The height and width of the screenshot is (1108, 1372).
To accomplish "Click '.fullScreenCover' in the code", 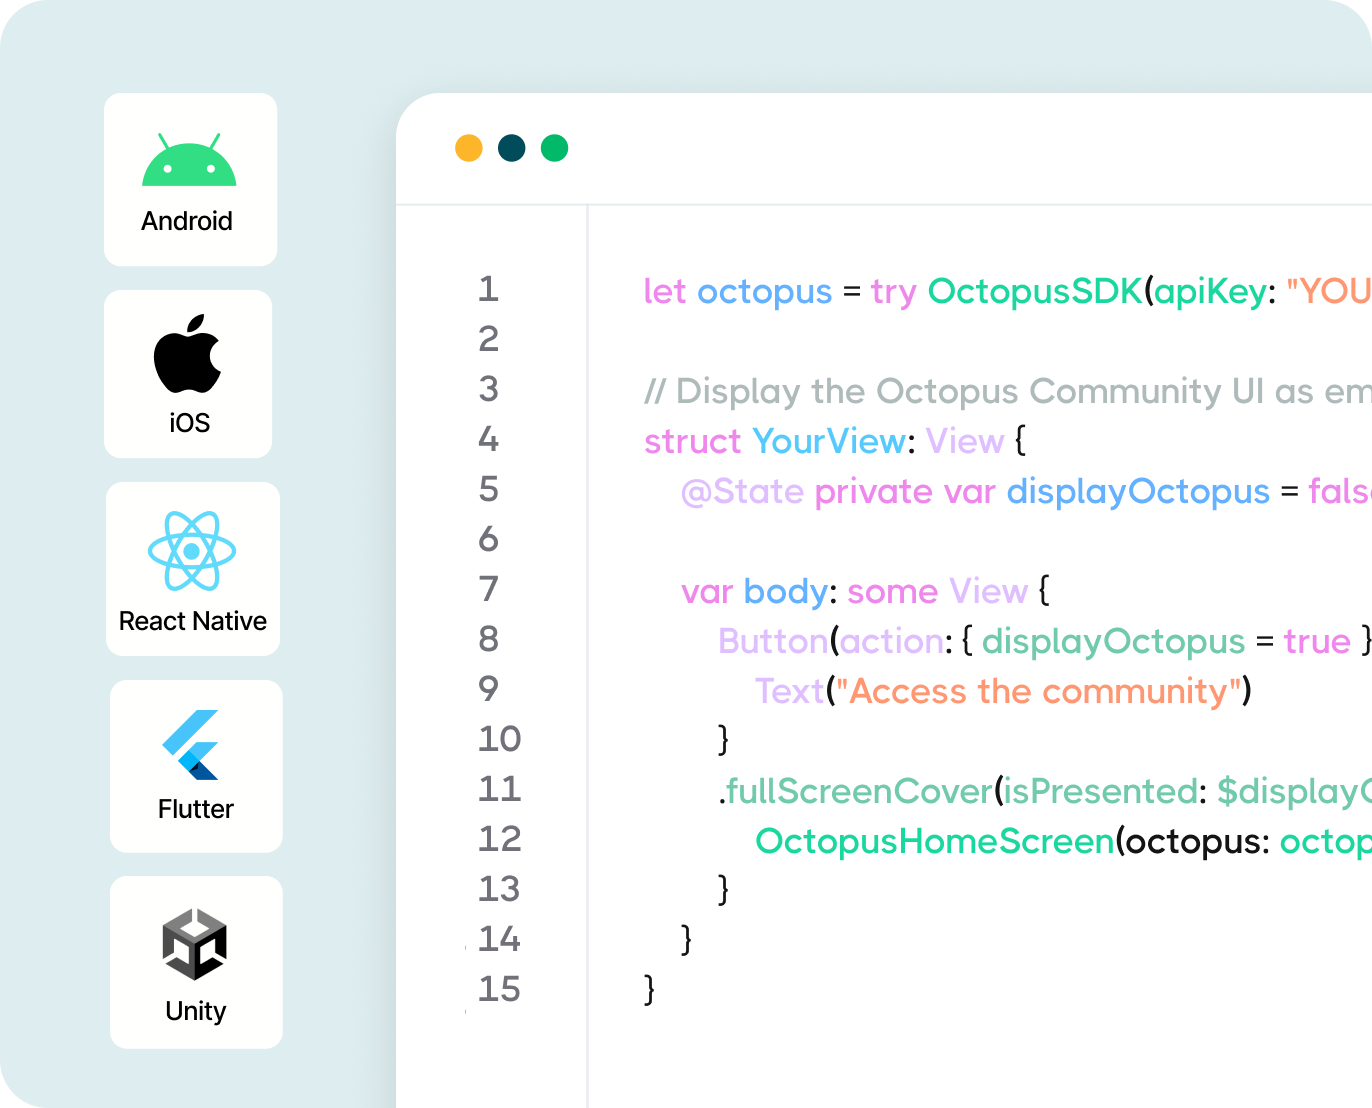I will 856,791.
